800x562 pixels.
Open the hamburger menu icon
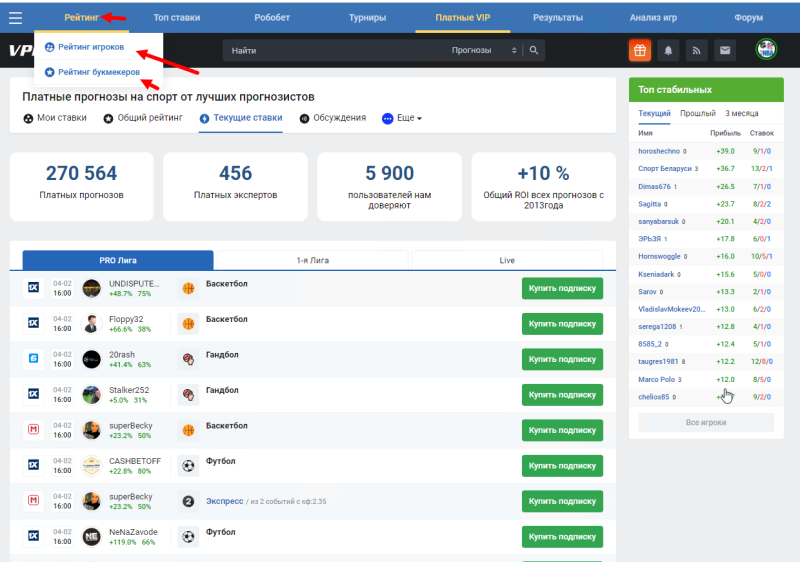[15, 17]
